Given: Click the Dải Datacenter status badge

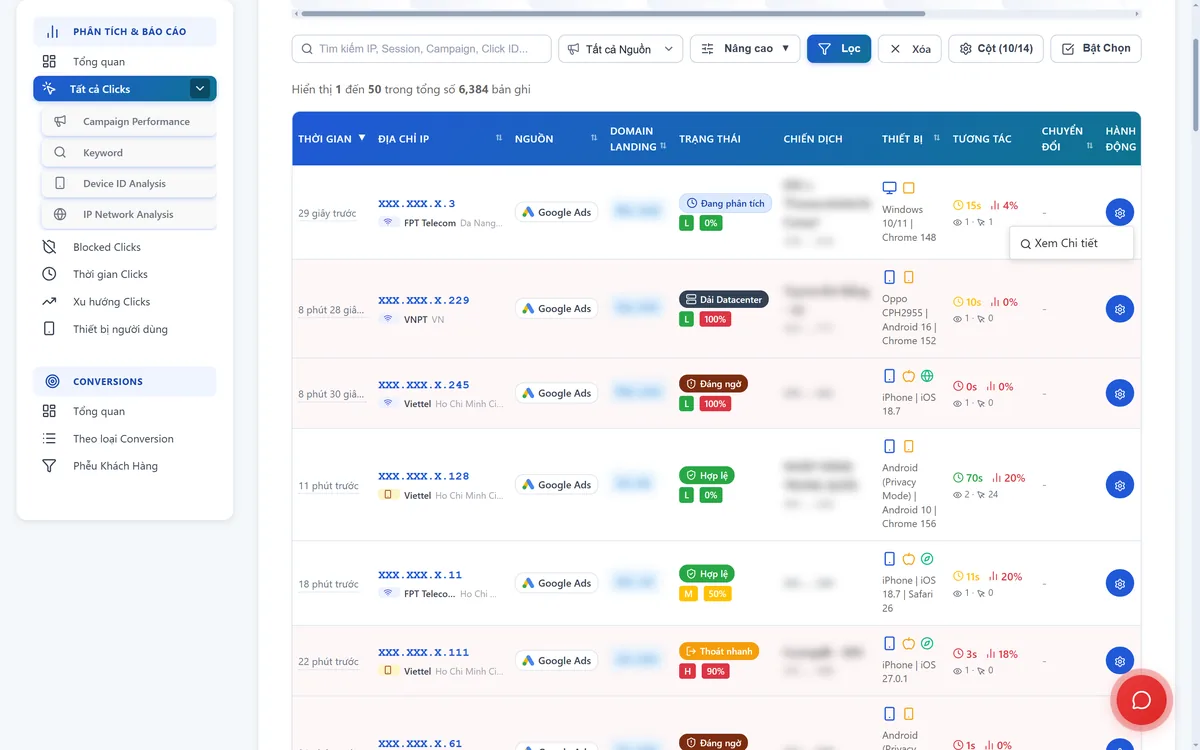Looking at the screenshot, I should (724, 299).
